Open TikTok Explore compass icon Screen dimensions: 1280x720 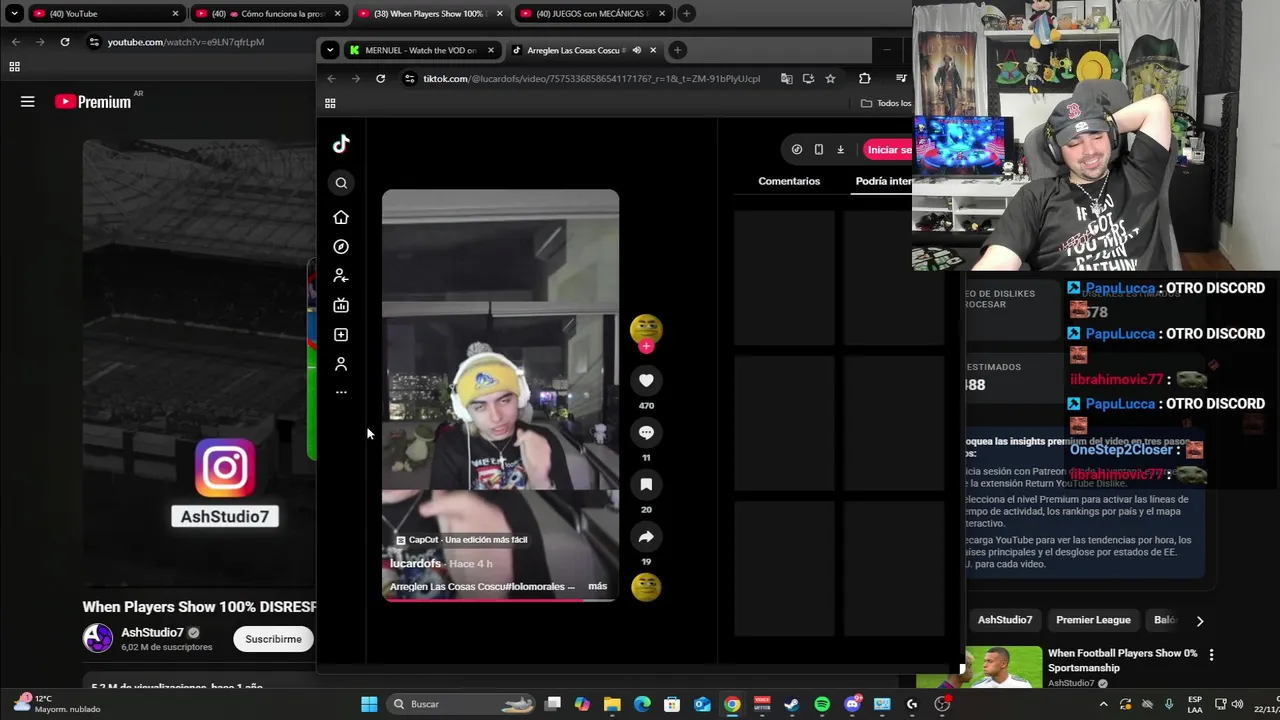tap(341, 247)
